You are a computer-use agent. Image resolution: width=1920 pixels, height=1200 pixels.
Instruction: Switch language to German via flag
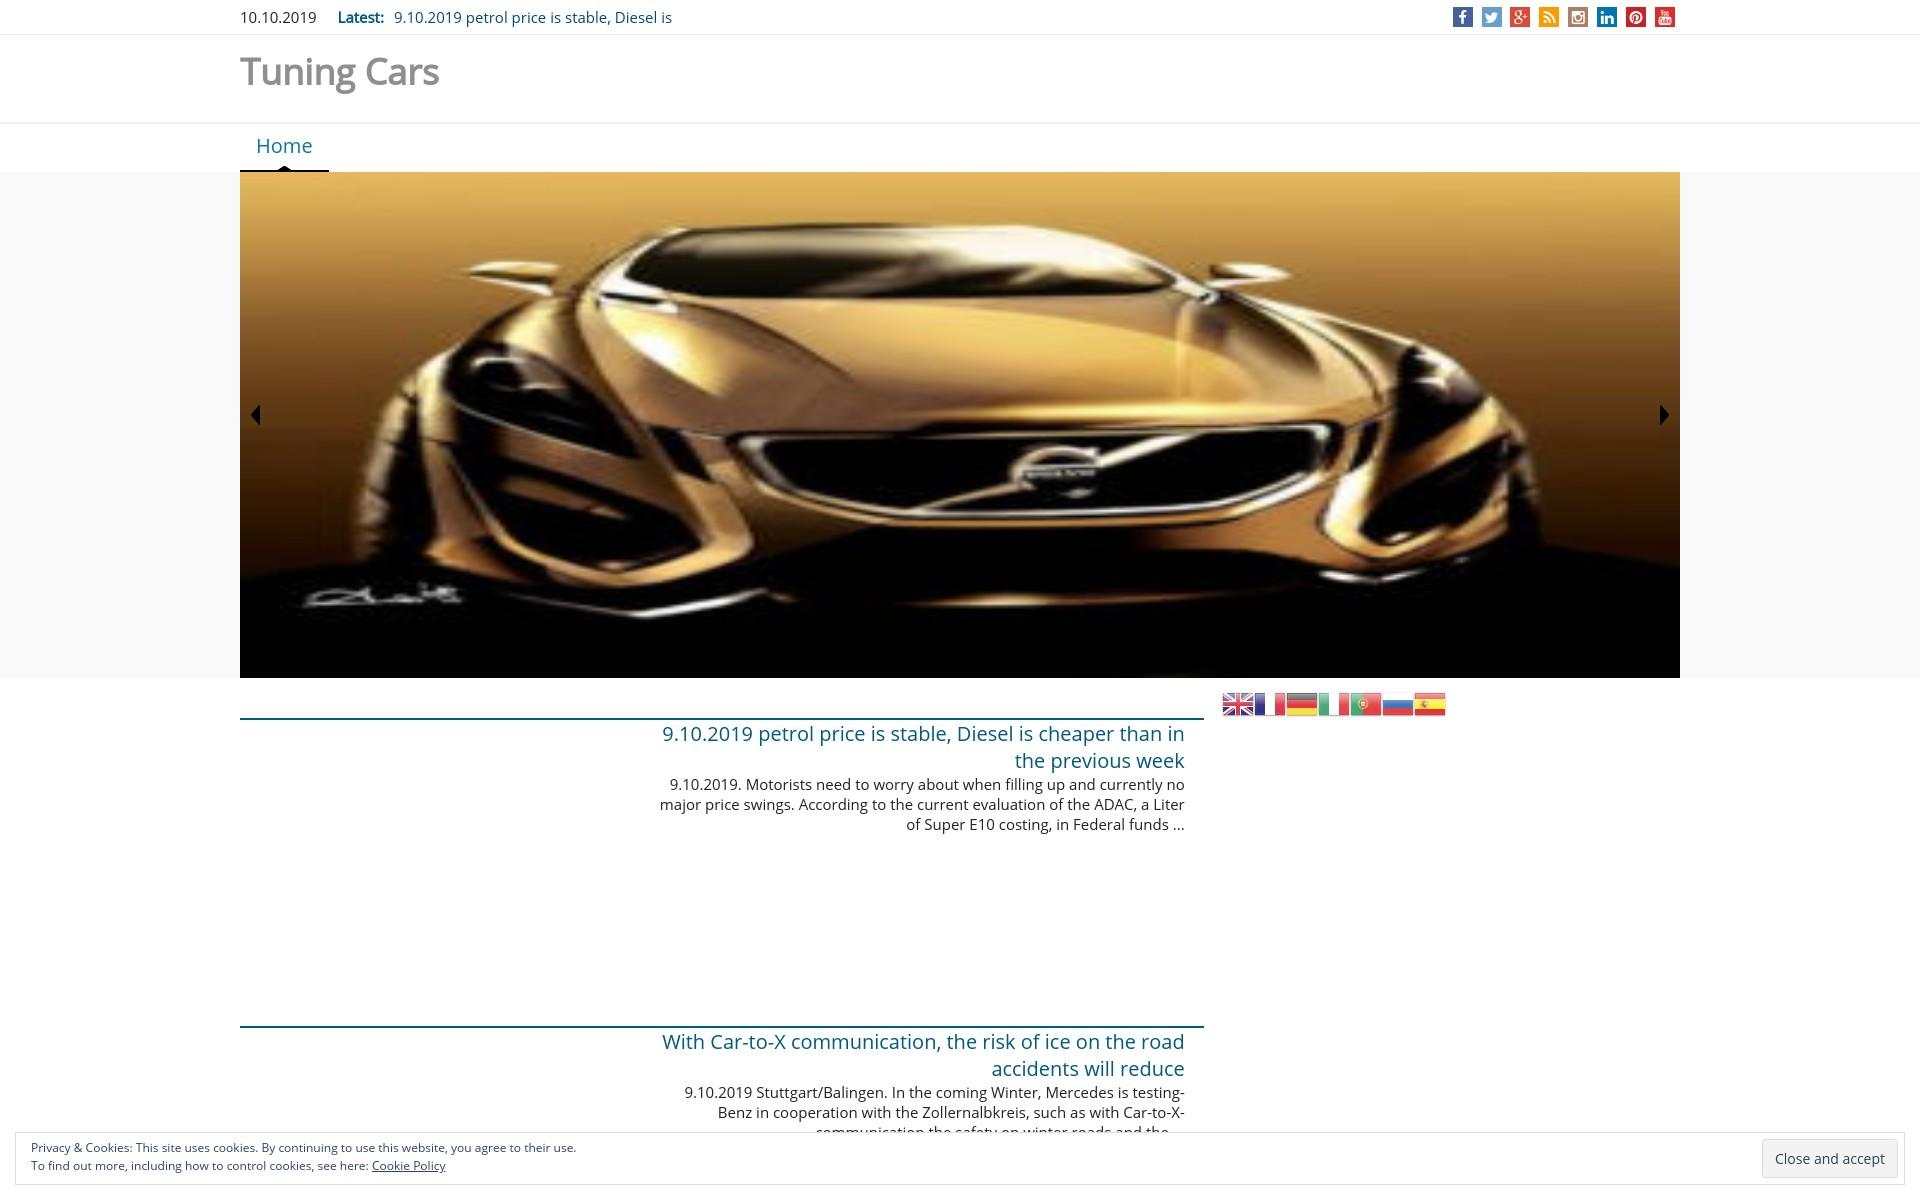[x=1302, y=705]
